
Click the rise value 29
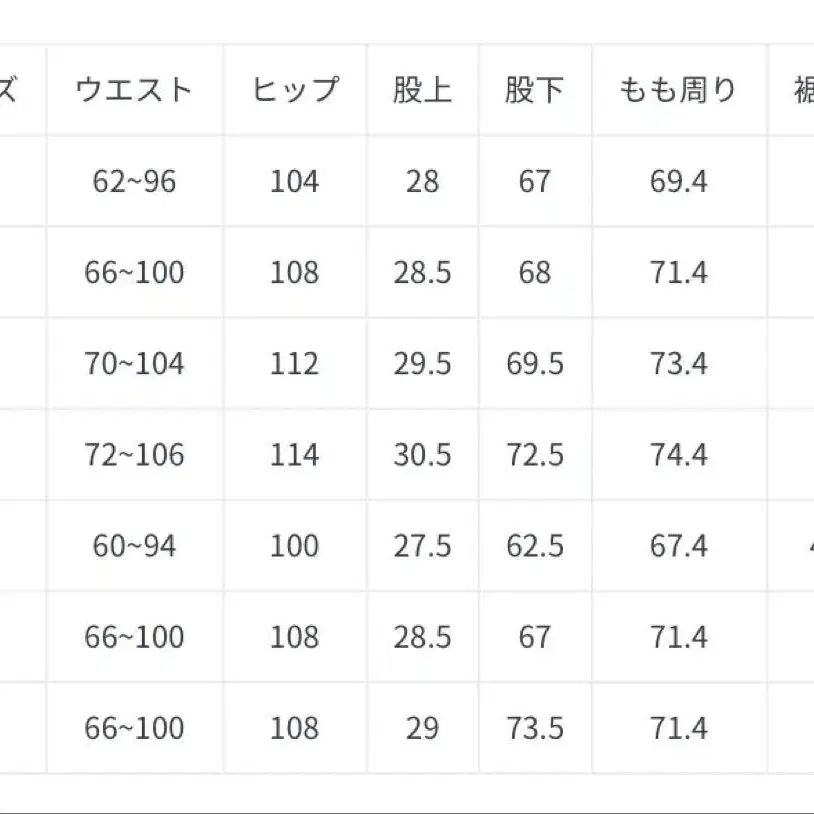pos(422,728)
